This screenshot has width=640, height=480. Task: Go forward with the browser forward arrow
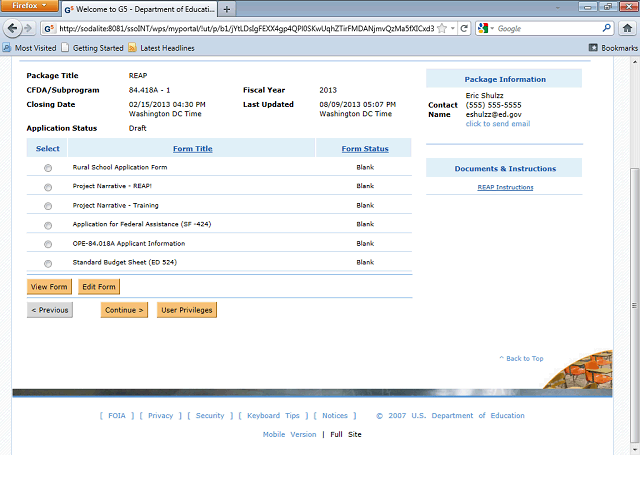pos(28,28)
